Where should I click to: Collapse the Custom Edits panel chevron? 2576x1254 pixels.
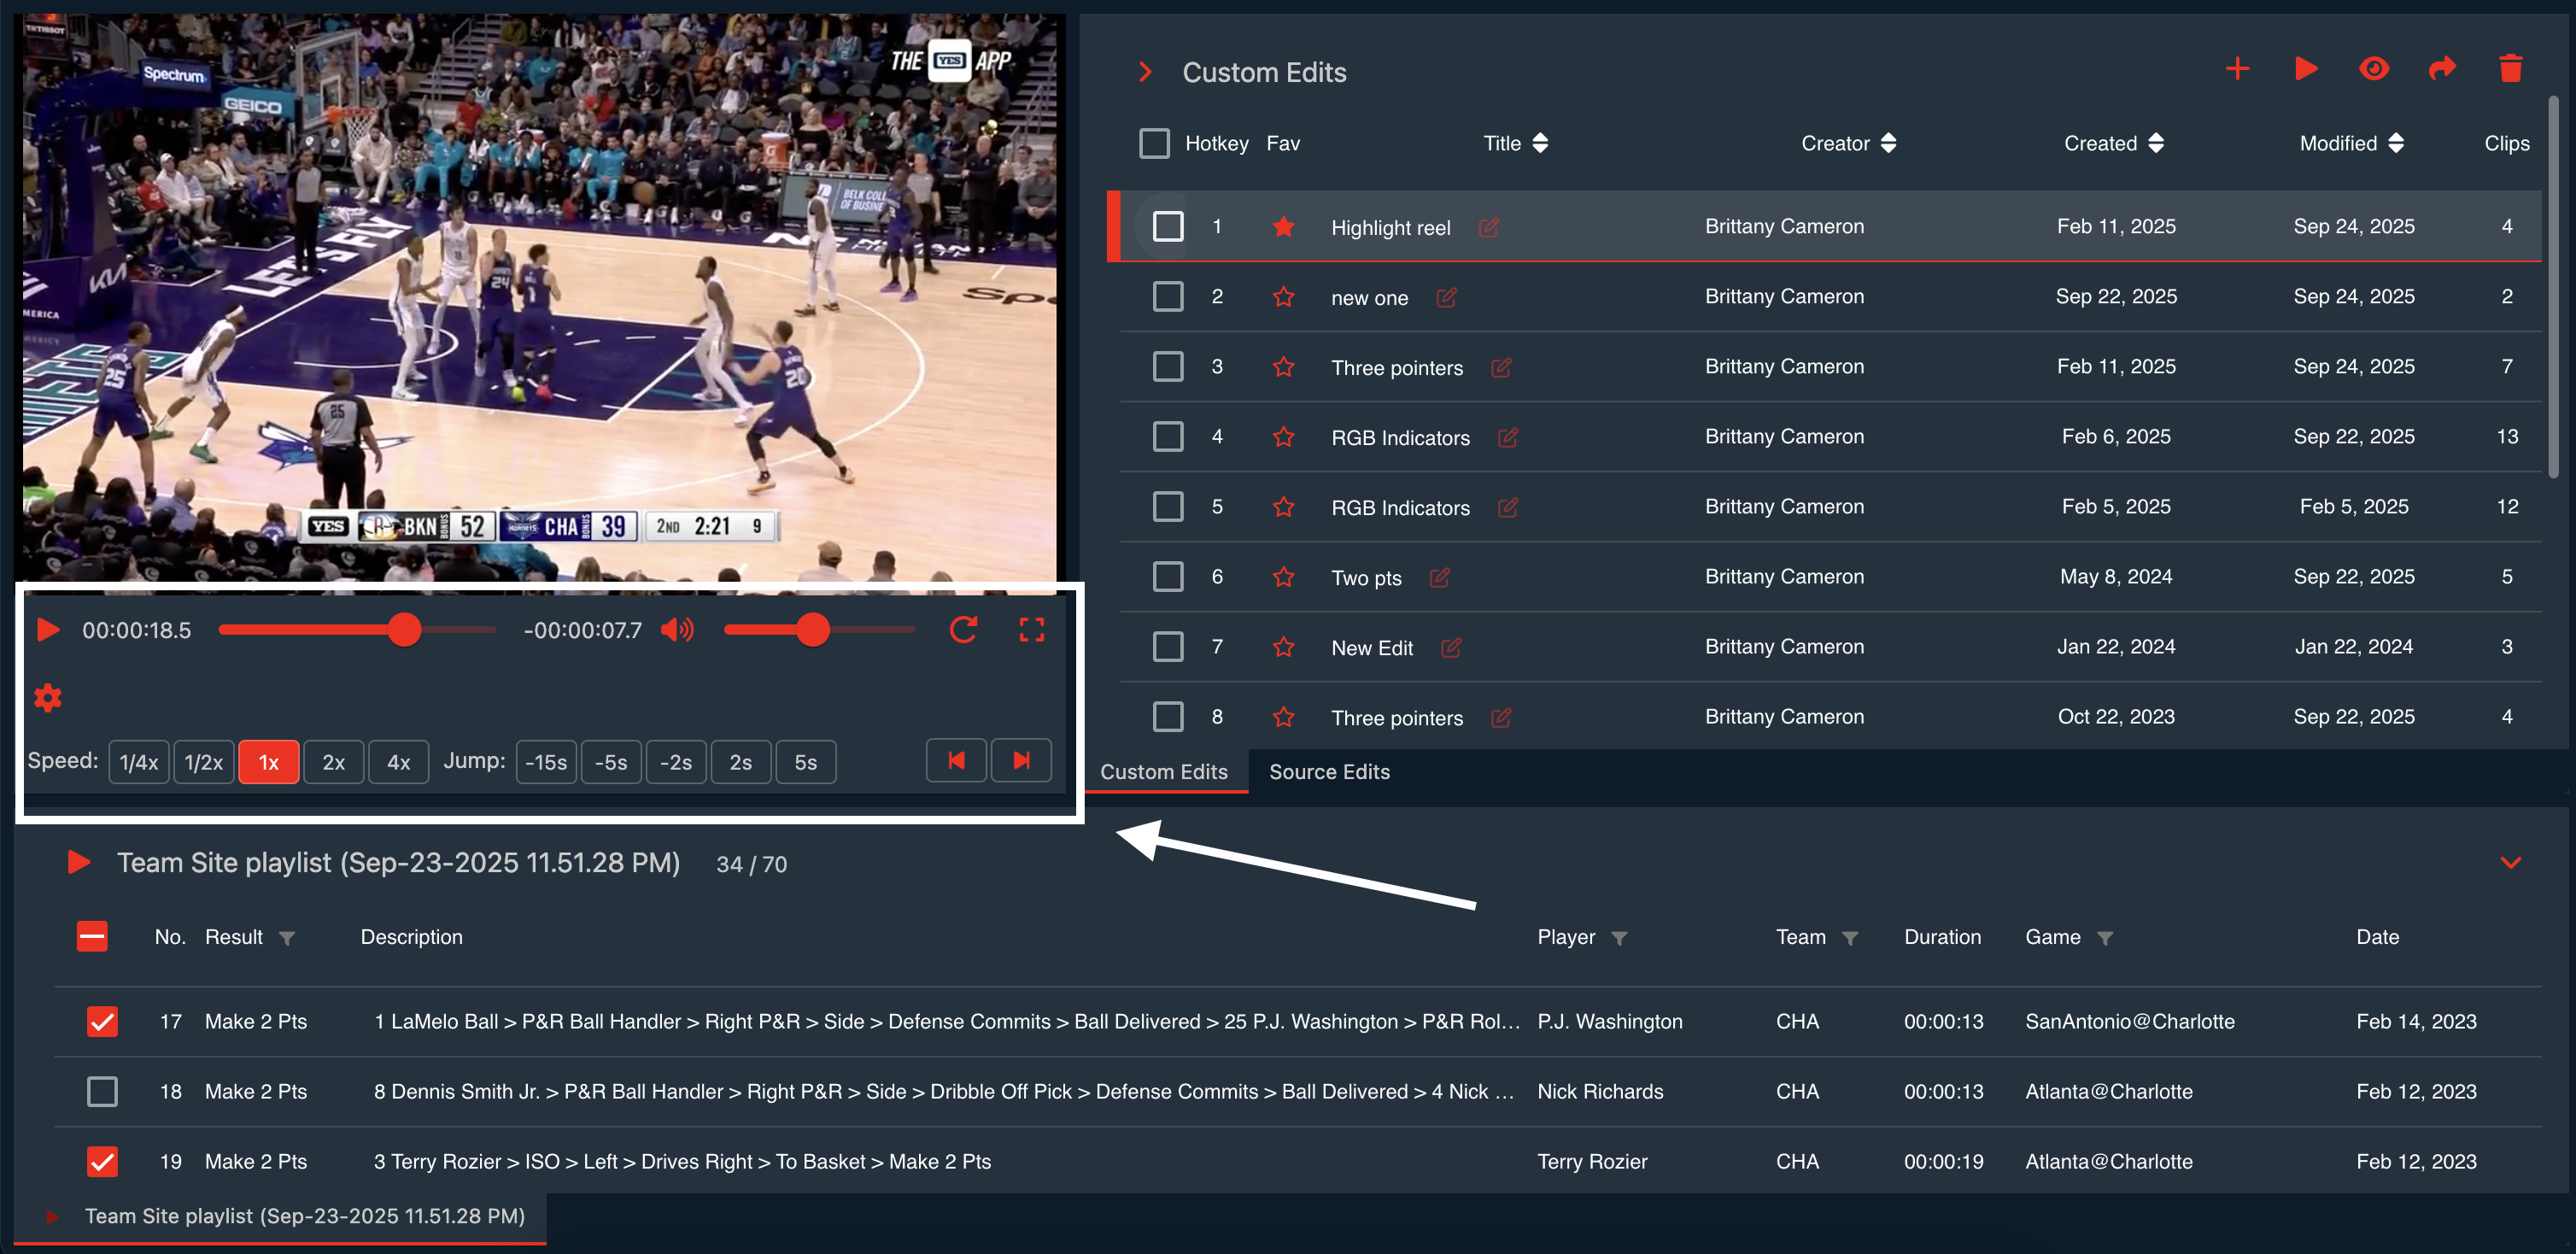point(1146,73)
